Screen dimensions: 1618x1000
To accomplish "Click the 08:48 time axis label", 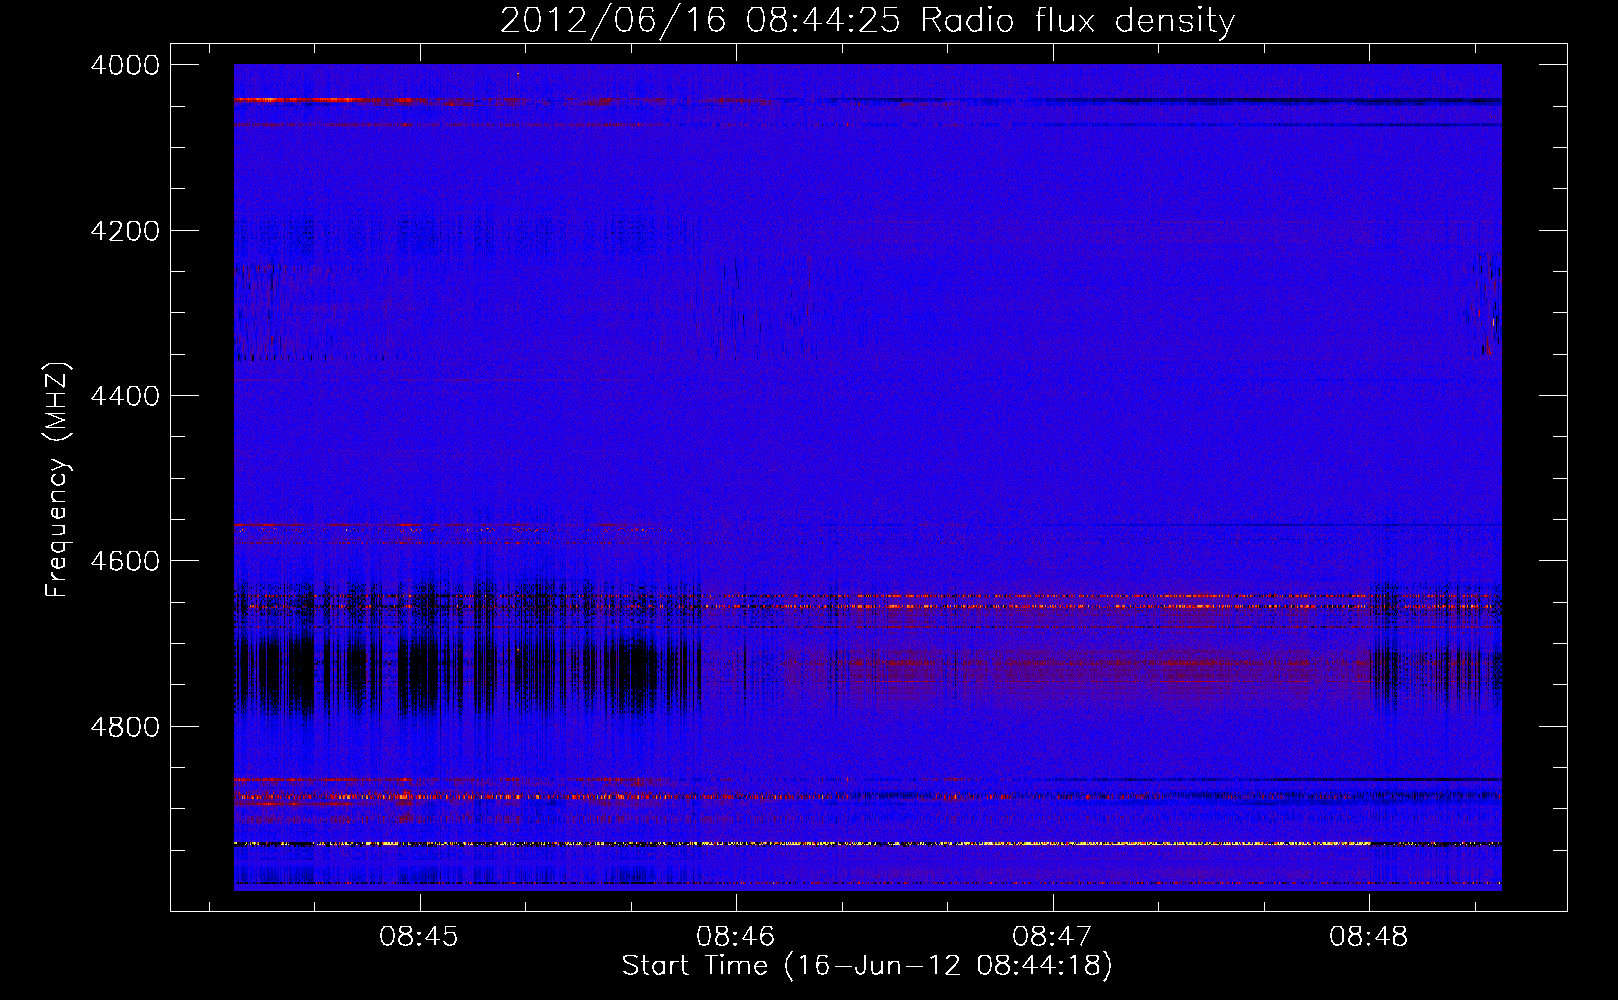I will point(1368,937).
